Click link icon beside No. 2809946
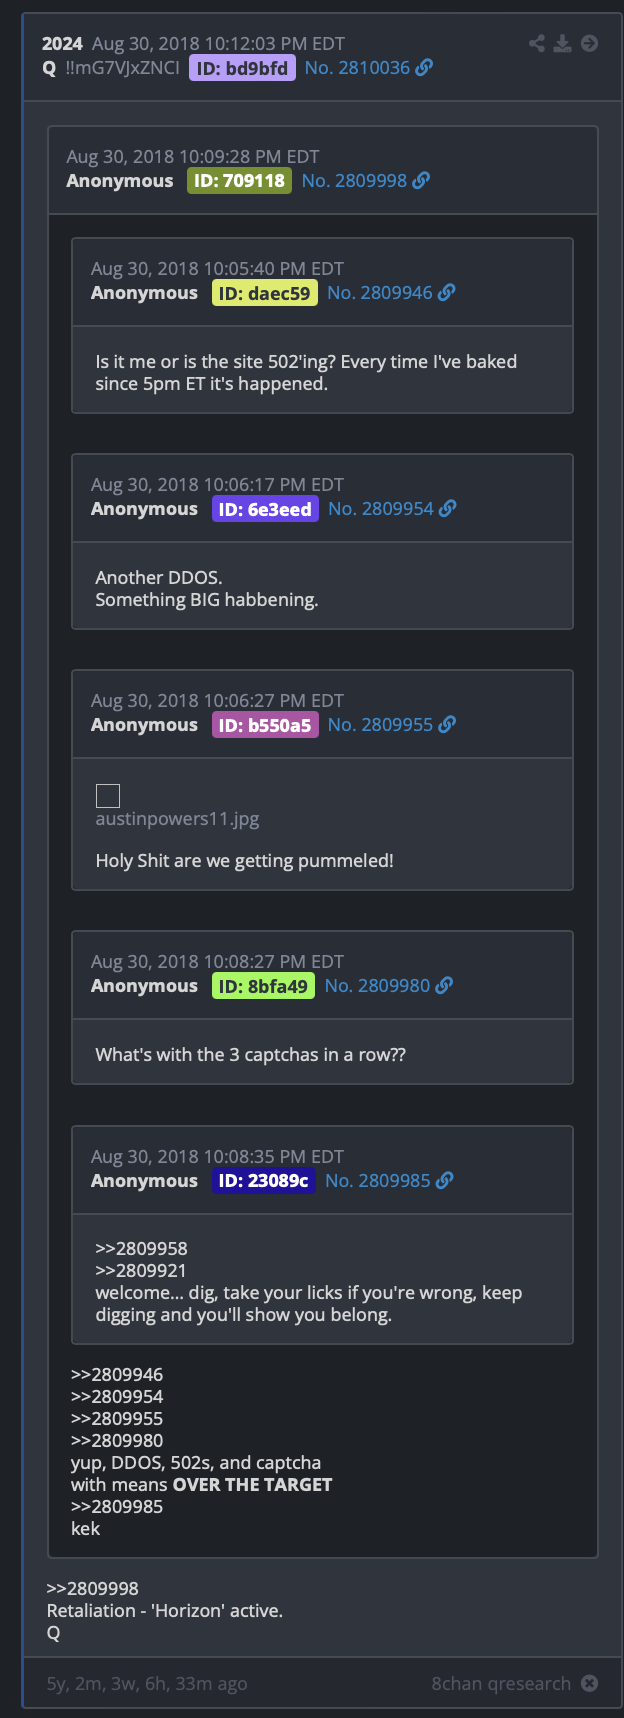Viewport: 624px width, 1718px height. click(x=447, y=292)
